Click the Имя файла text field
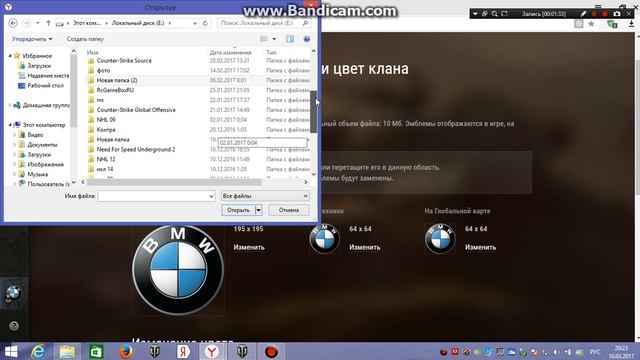 point(153,196)
